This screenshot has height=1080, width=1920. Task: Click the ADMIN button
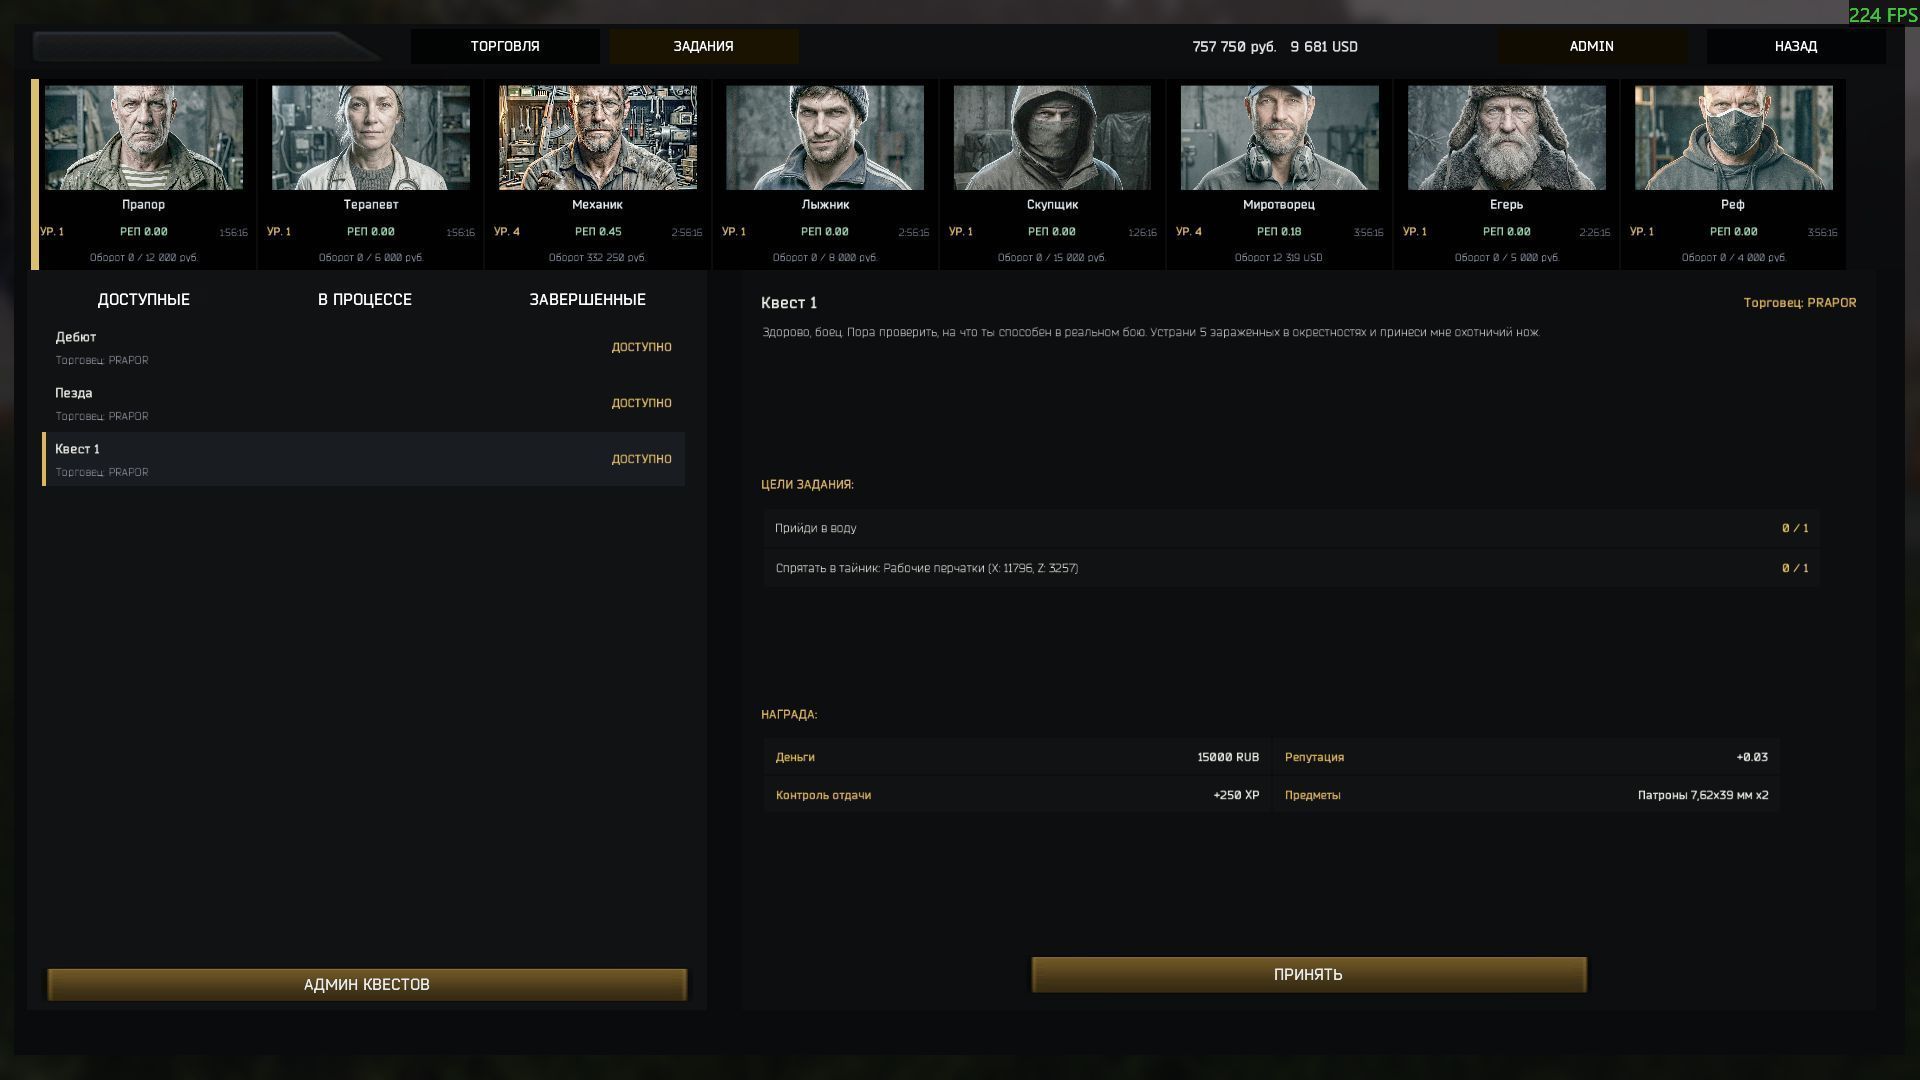coord(1591,46)
